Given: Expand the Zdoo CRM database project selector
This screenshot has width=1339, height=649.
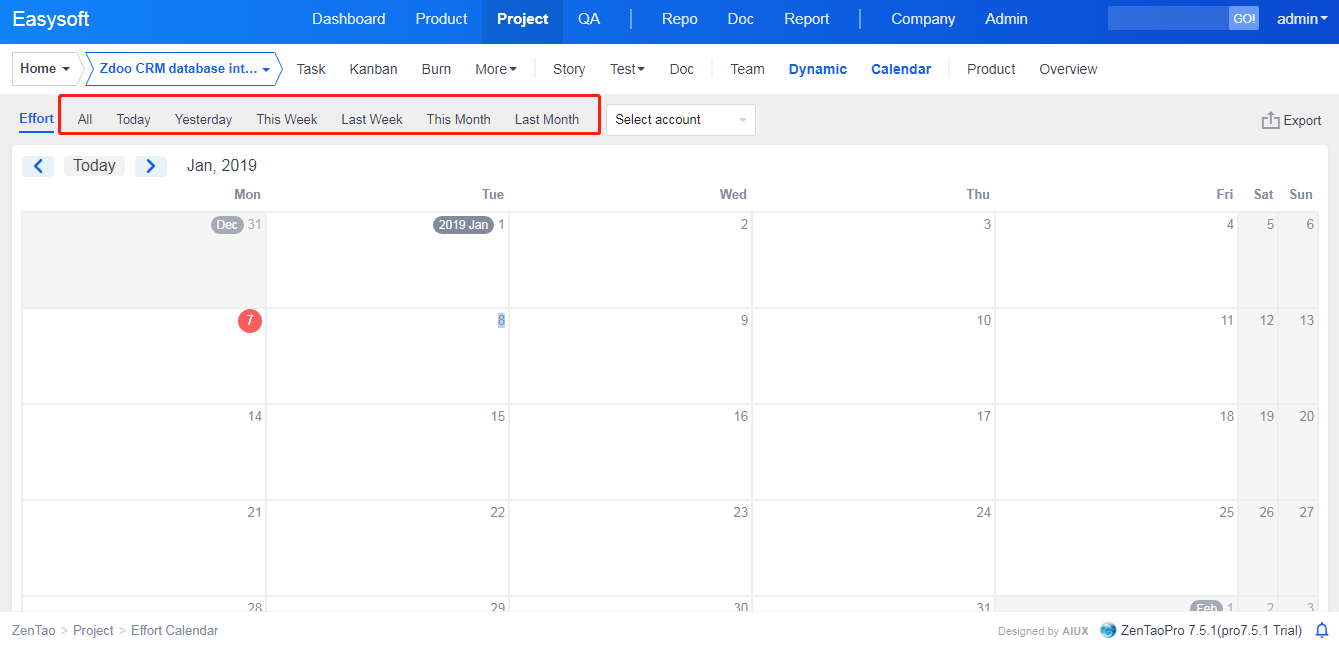Looking at the screenshot, I should (184, 69).
